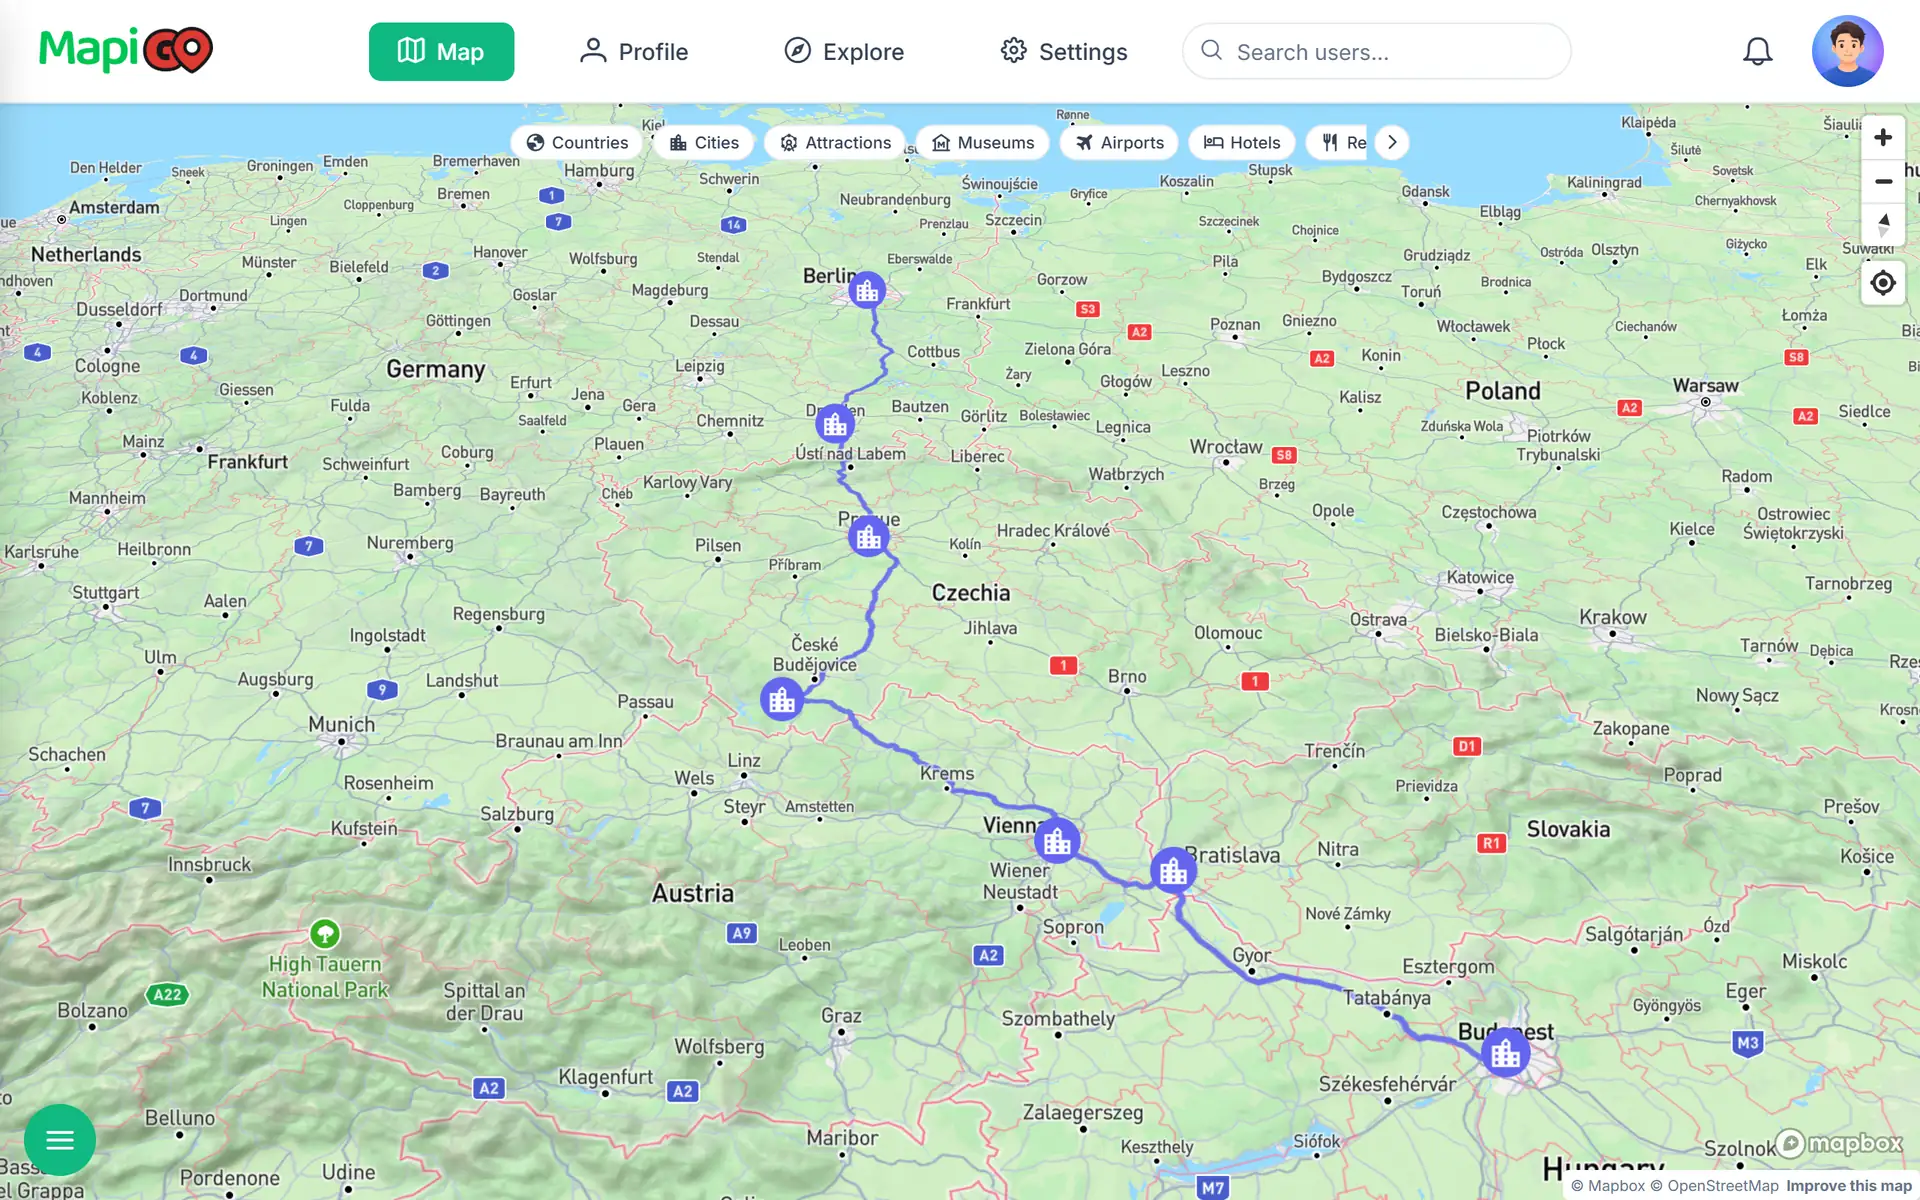Open the Mapbox attribution link
Viewport: 1920px width, 1200px height.
[x=1607, y=1186]
